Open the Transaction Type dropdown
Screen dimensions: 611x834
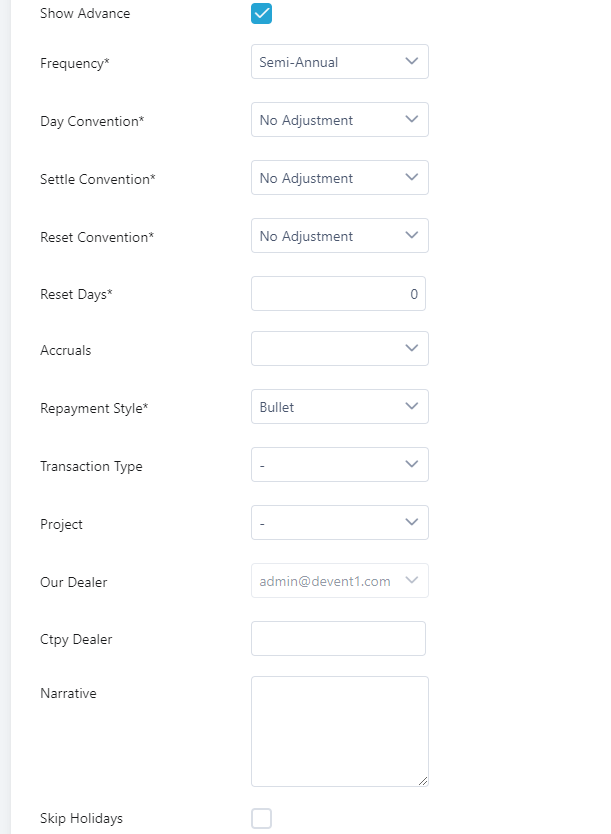pos(339,465)
